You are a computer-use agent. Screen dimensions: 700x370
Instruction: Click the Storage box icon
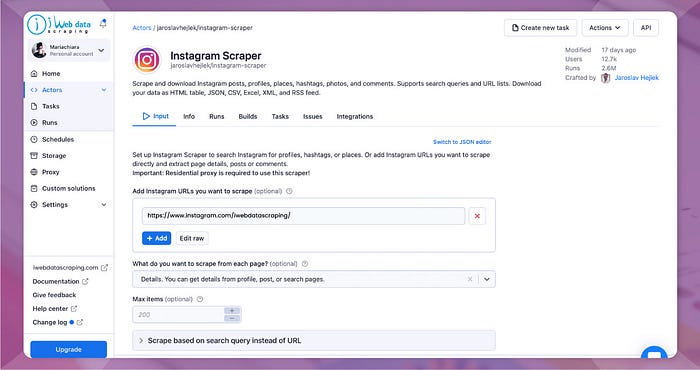pos(34,155)
